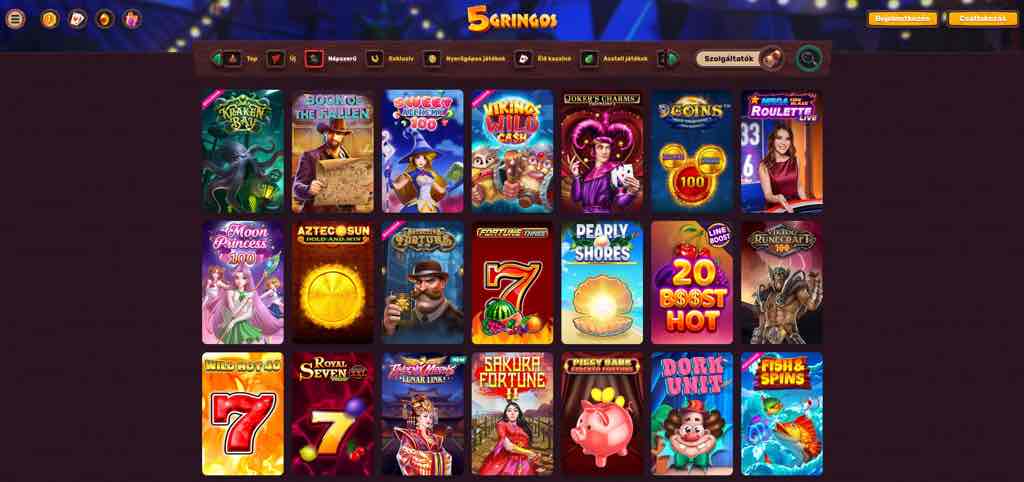
Task: Open the pink gift box icon
Action: point(132,19)
